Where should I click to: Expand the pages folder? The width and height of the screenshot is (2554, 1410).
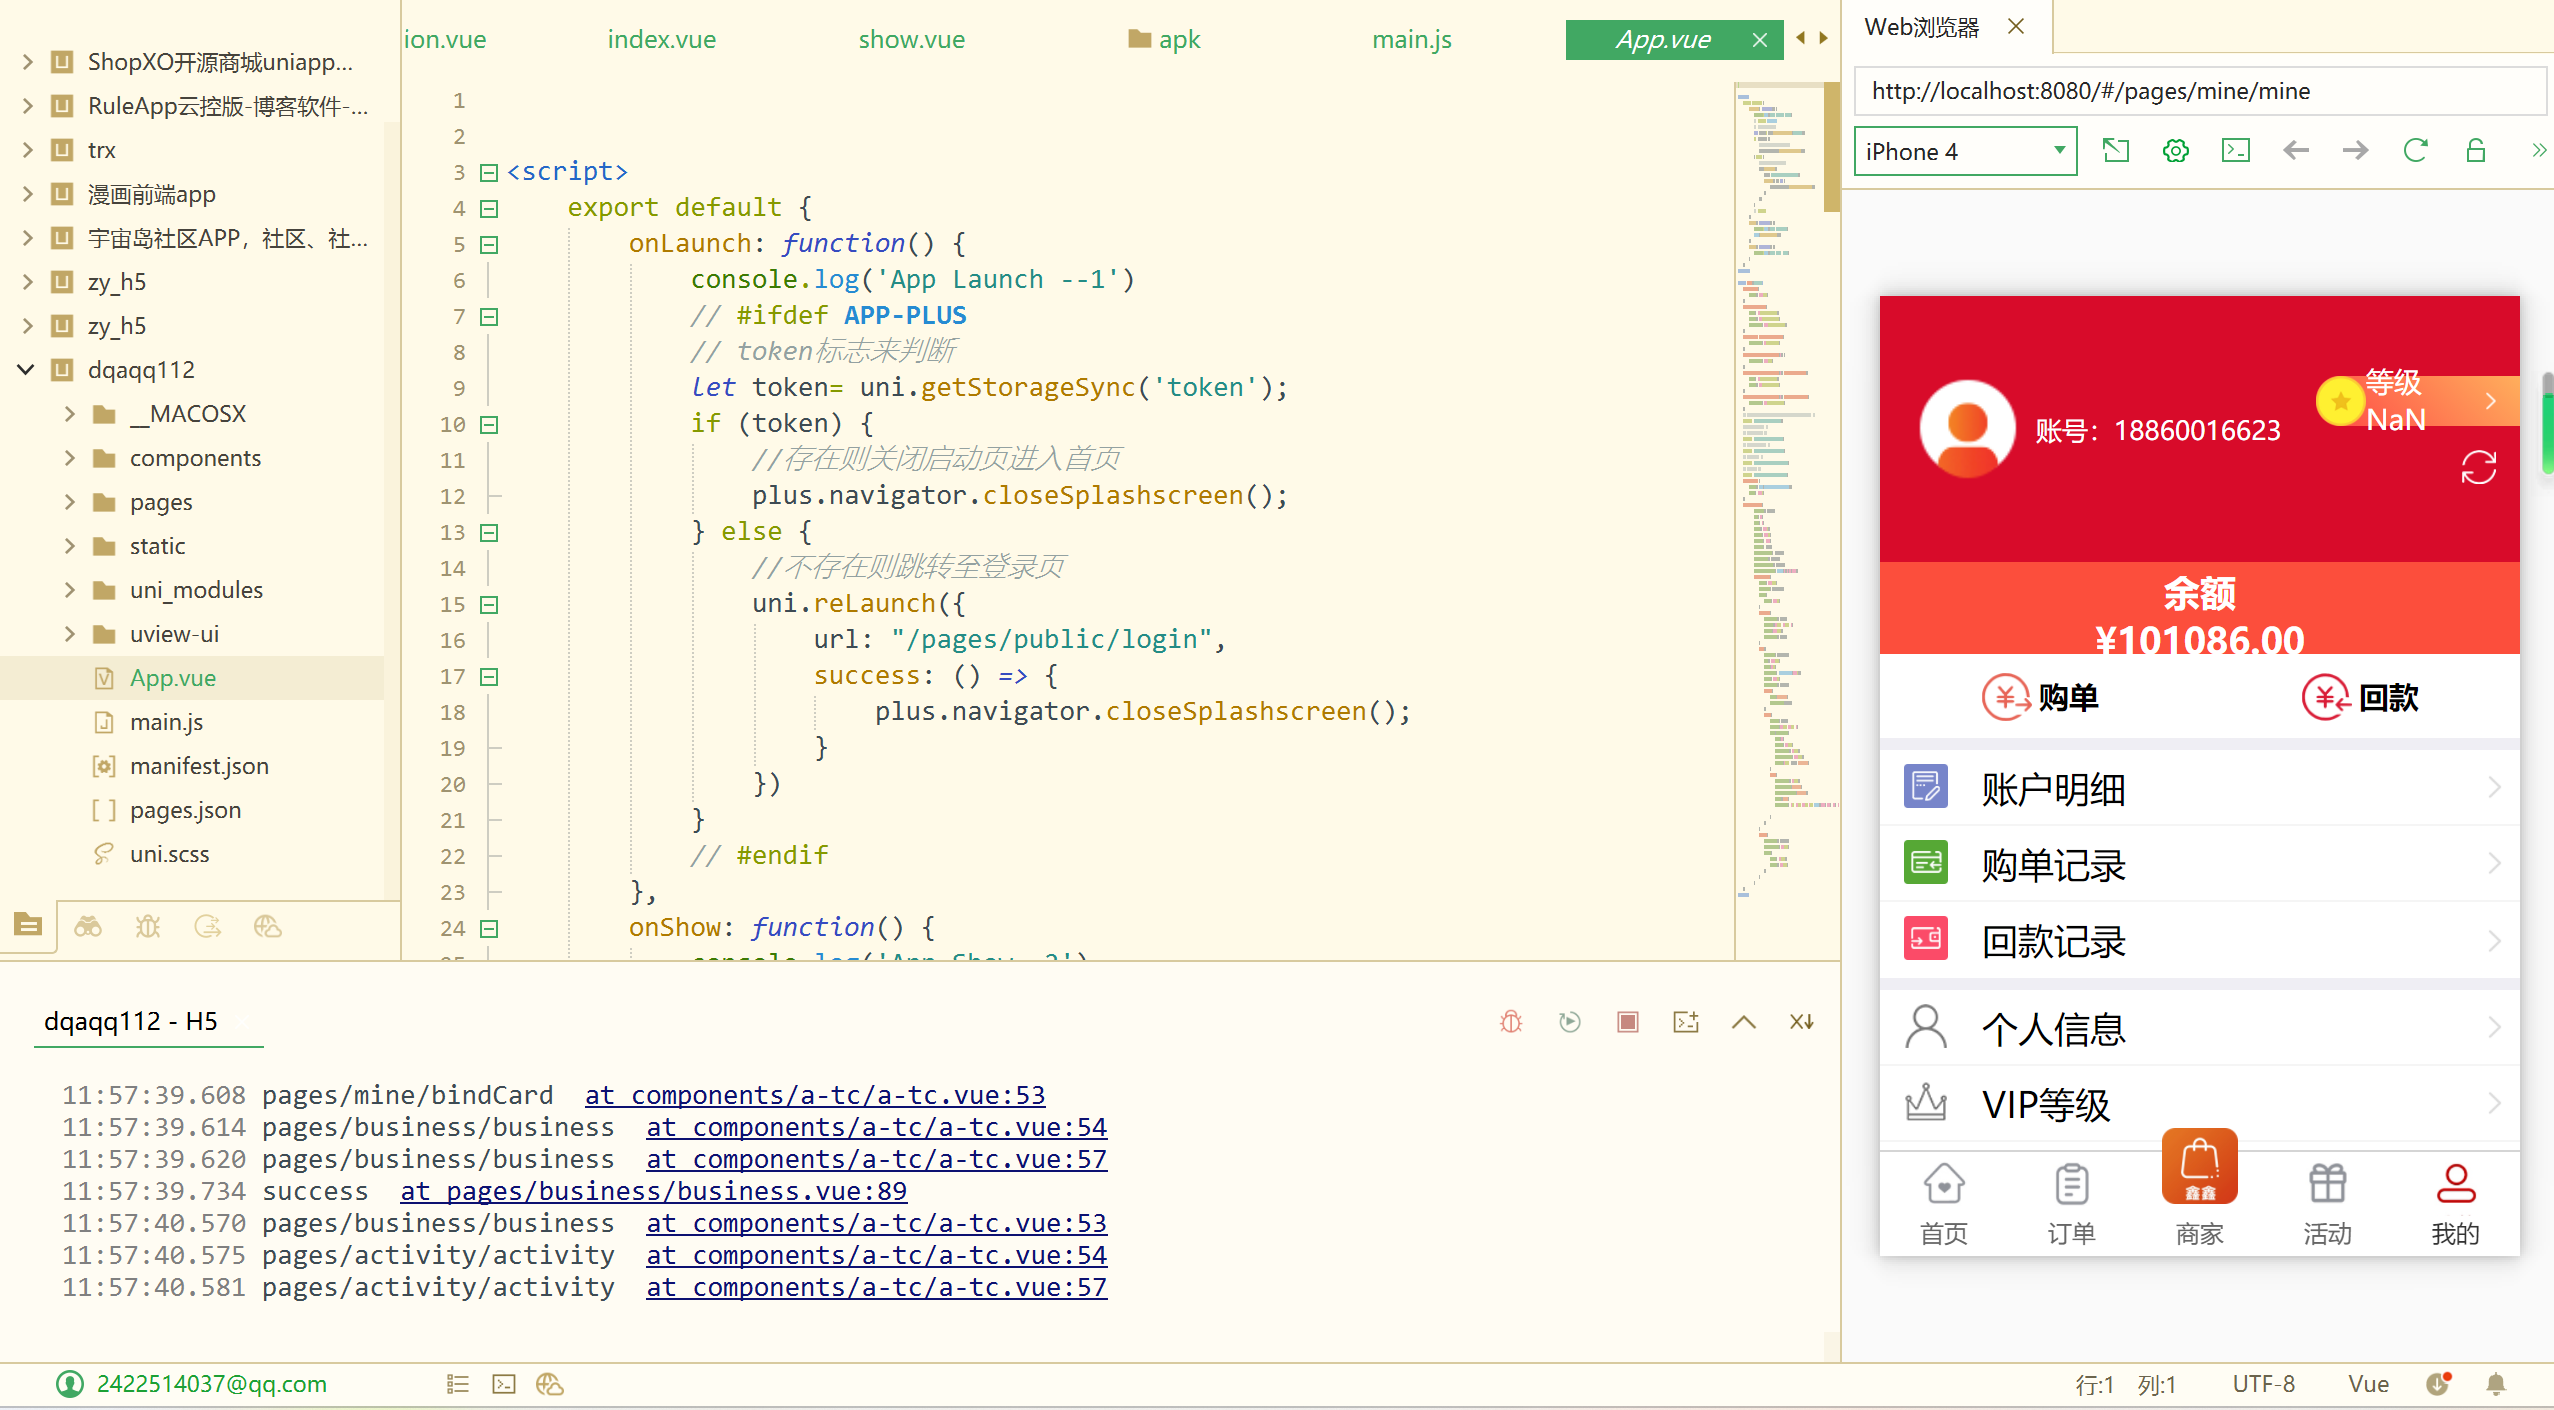tap(69, 502)
